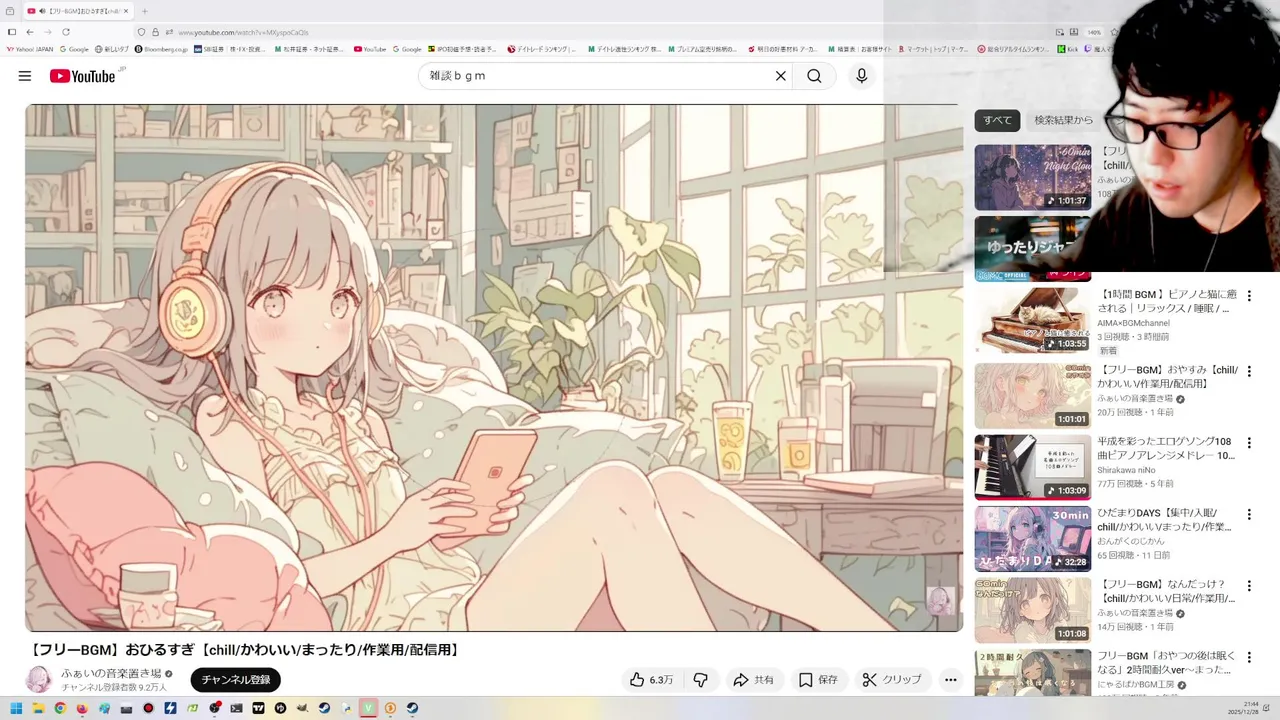Open Yahoo! JAPAN bookmark
This screenshot has height=720, width=1280.
click(x=29, y=49)
